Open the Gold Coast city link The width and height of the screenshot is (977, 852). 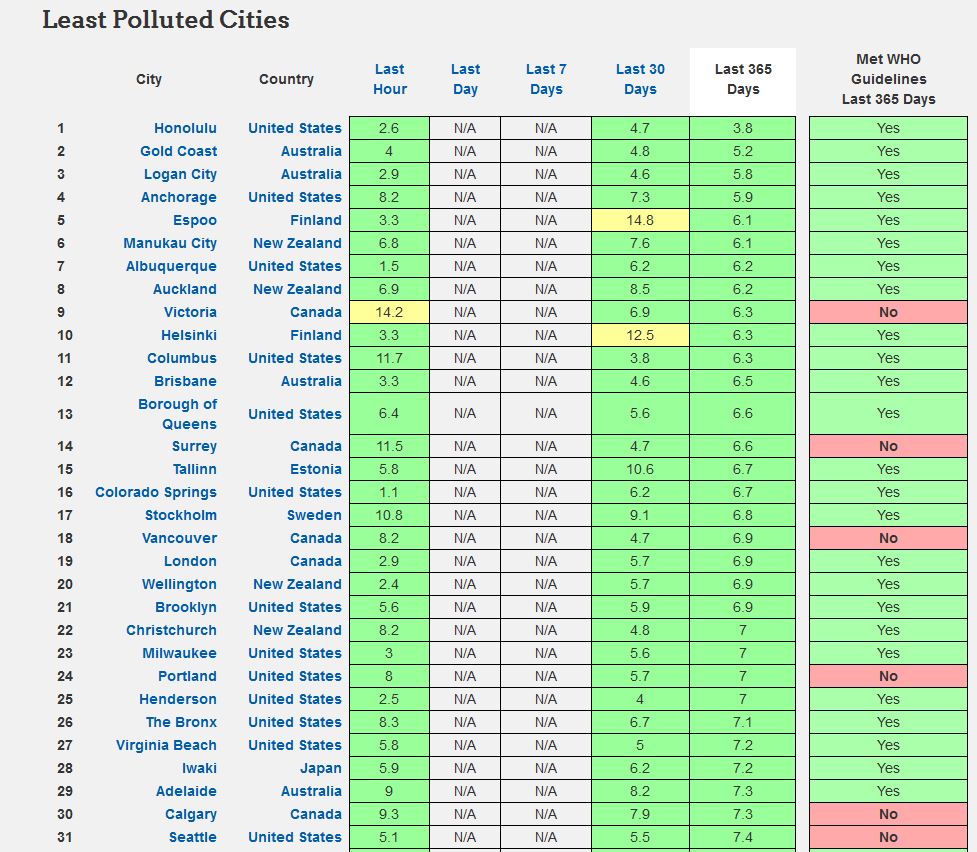pos(178,151)
